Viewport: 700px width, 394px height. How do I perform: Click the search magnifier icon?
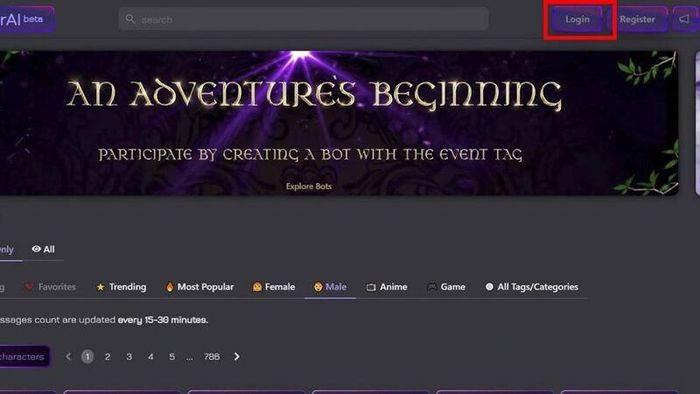click(x=130, y=19)
